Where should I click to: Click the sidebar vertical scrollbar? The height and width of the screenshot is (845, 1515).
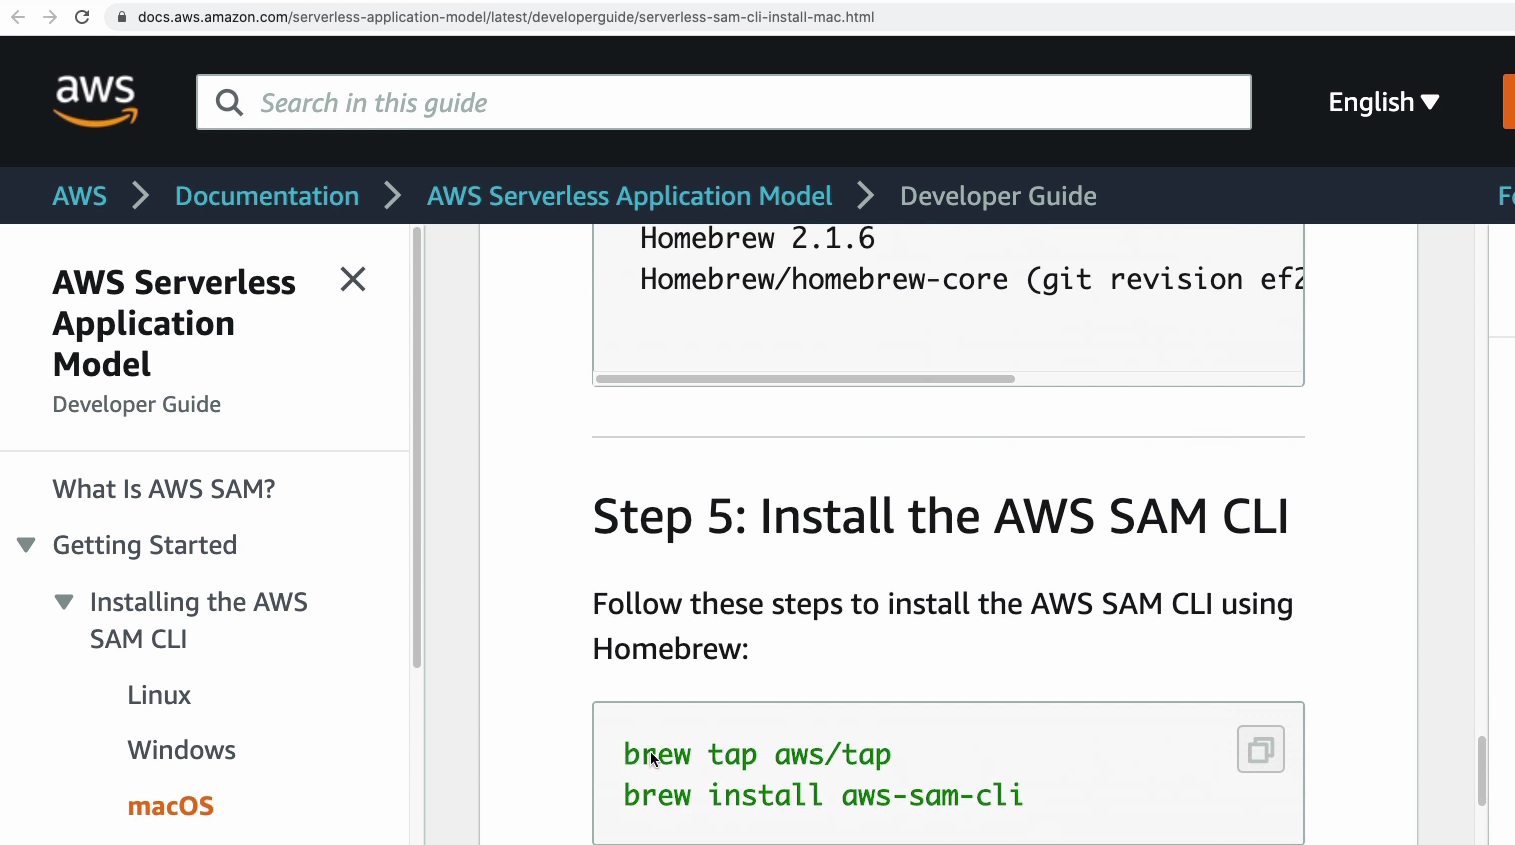click(x=417, y=447)
